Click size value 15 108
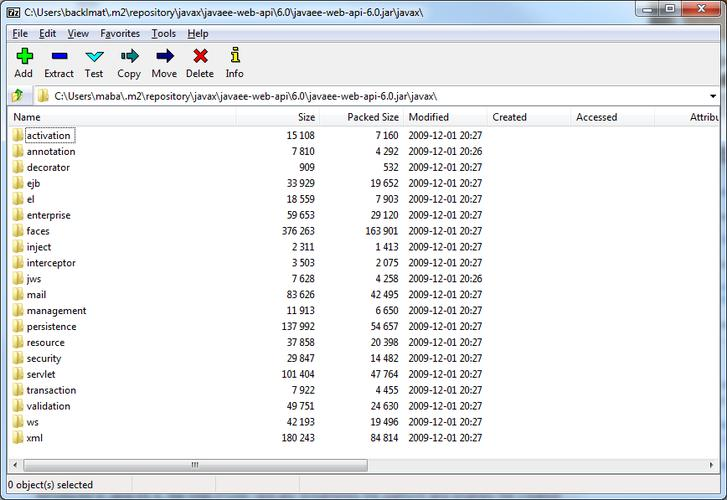This screenshot has height=500, width=727. (300, 135)
